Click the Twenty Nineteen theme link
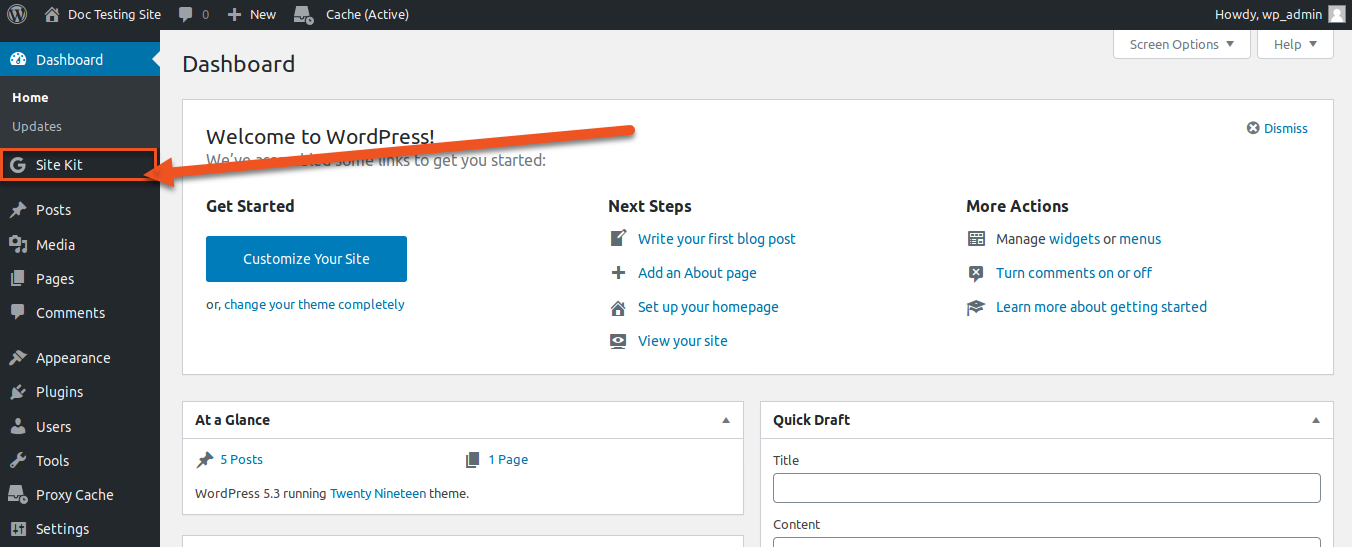1352x547 pixels. (x=378, y=493)
